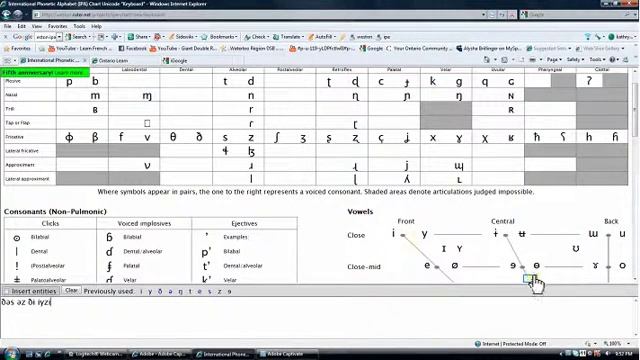Click the Translate toolbar button

pyautogui.click(x=288, y=37)
